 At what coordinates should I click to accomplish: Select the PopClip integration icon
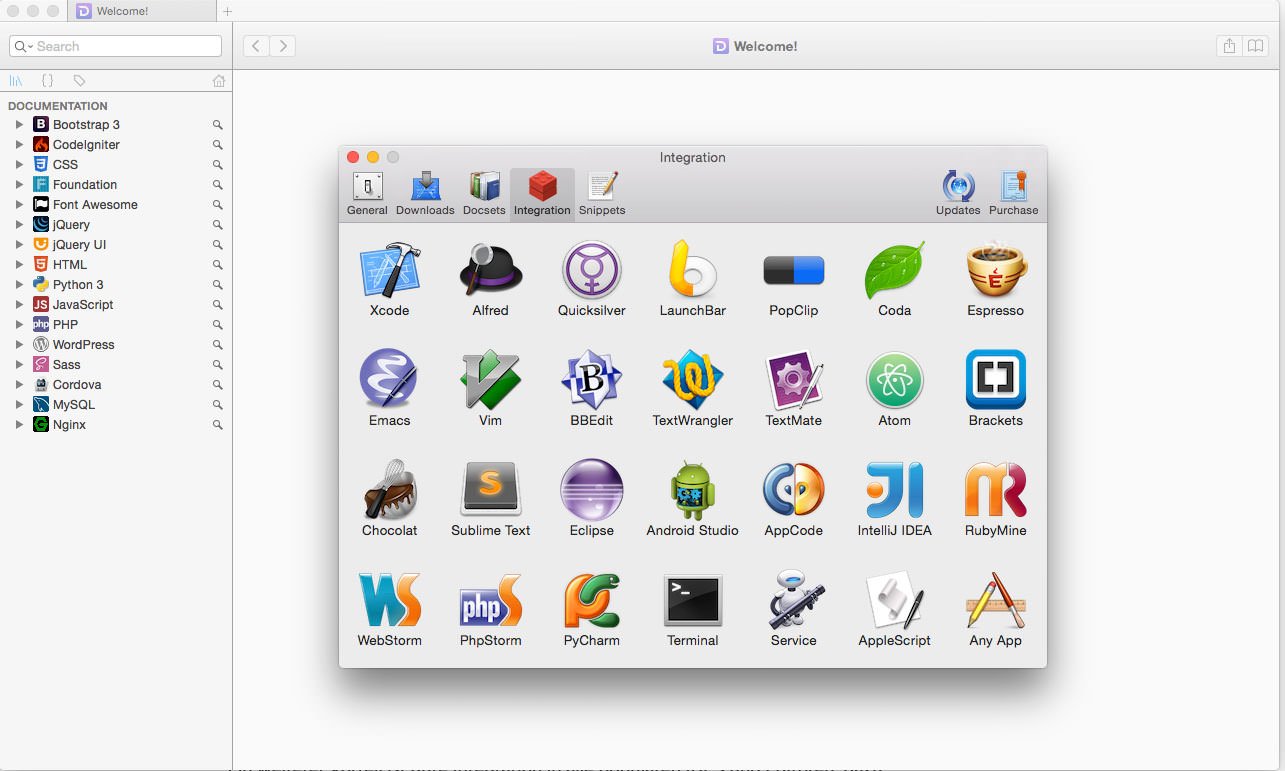coord(793,270)
